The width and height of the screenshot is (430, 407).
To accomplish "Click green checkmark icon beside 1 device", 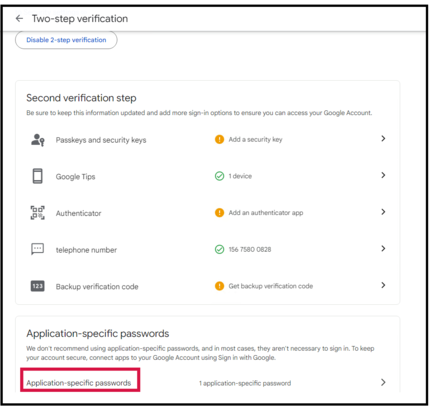I will [219, 176].
